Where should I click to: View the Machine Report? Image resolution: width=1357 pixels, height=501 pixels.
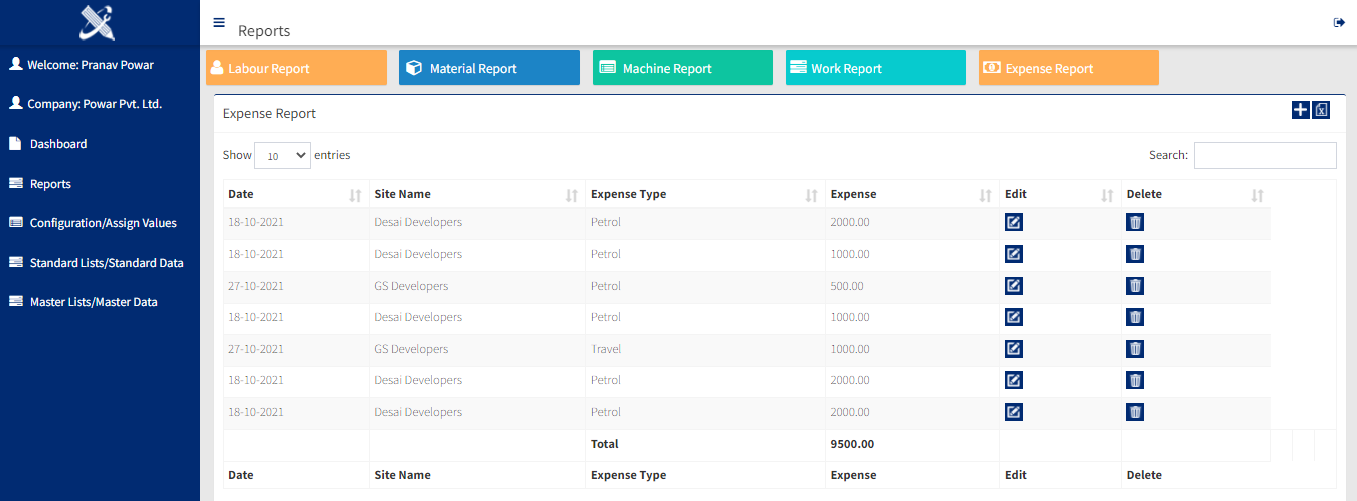click(x=682, y=68)
